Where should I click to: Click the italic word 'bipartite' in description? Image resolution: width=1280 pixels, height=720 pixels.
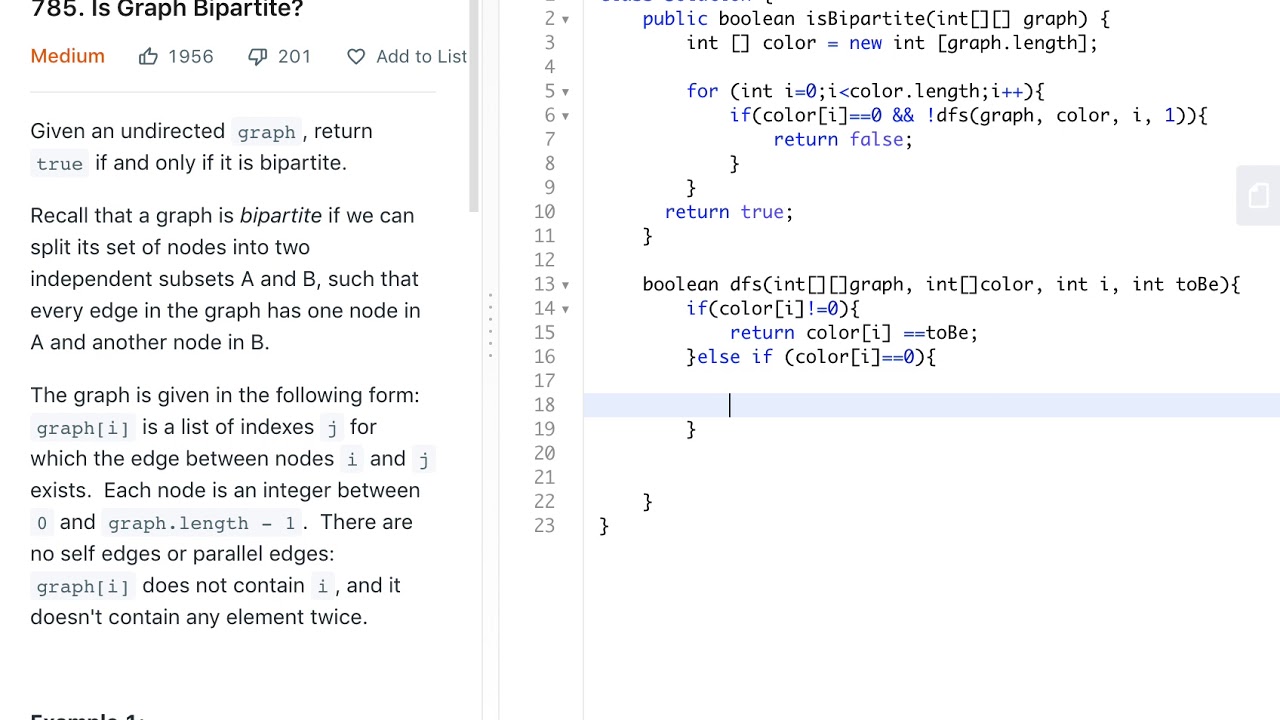[x=281, y=215]
